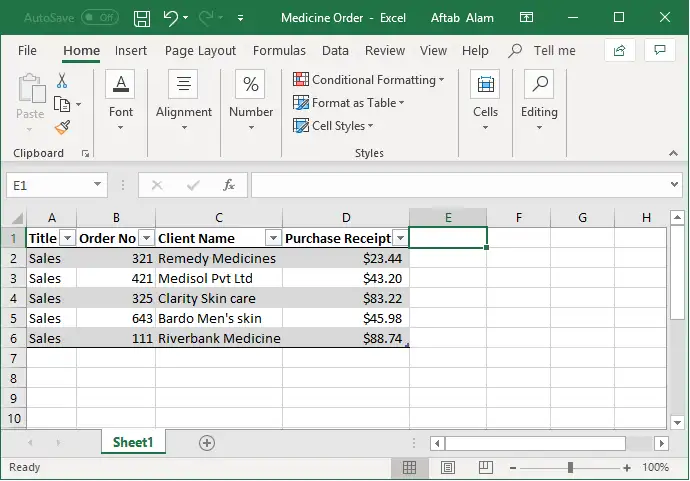Open the Cells group button
The image size is (690, 481).
[485, 101]
